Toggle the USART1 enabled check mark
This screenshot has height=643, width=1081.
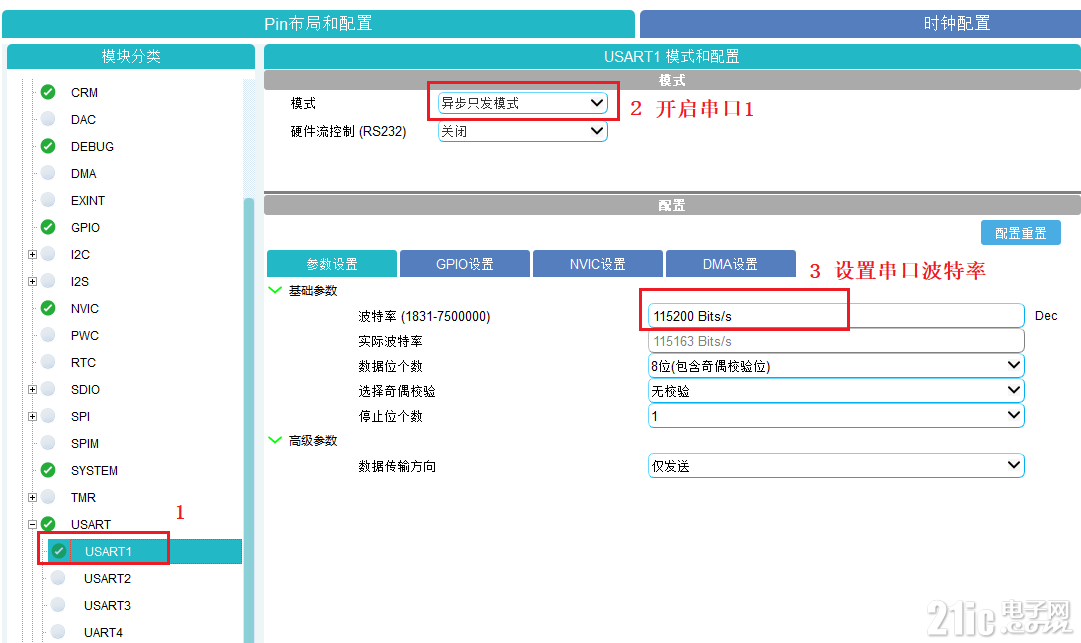tap(59, 551)
